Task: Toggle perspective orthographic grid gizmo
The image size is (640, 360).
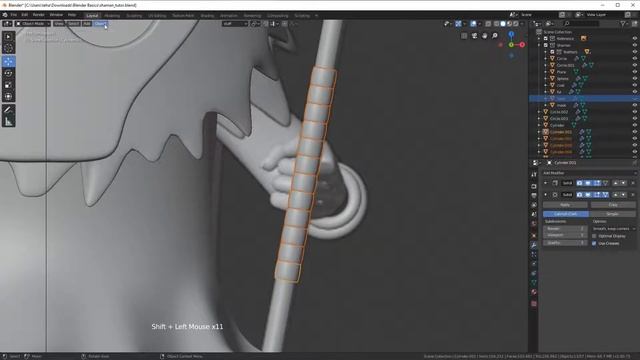Action: pos(464,36)
